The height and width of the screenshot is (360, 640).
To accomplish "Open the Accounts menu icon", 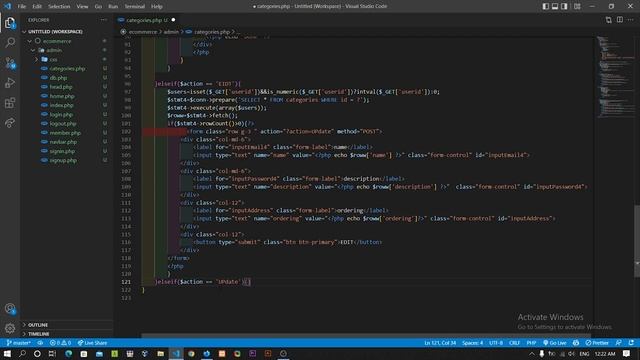I will [x=10, y=309].
